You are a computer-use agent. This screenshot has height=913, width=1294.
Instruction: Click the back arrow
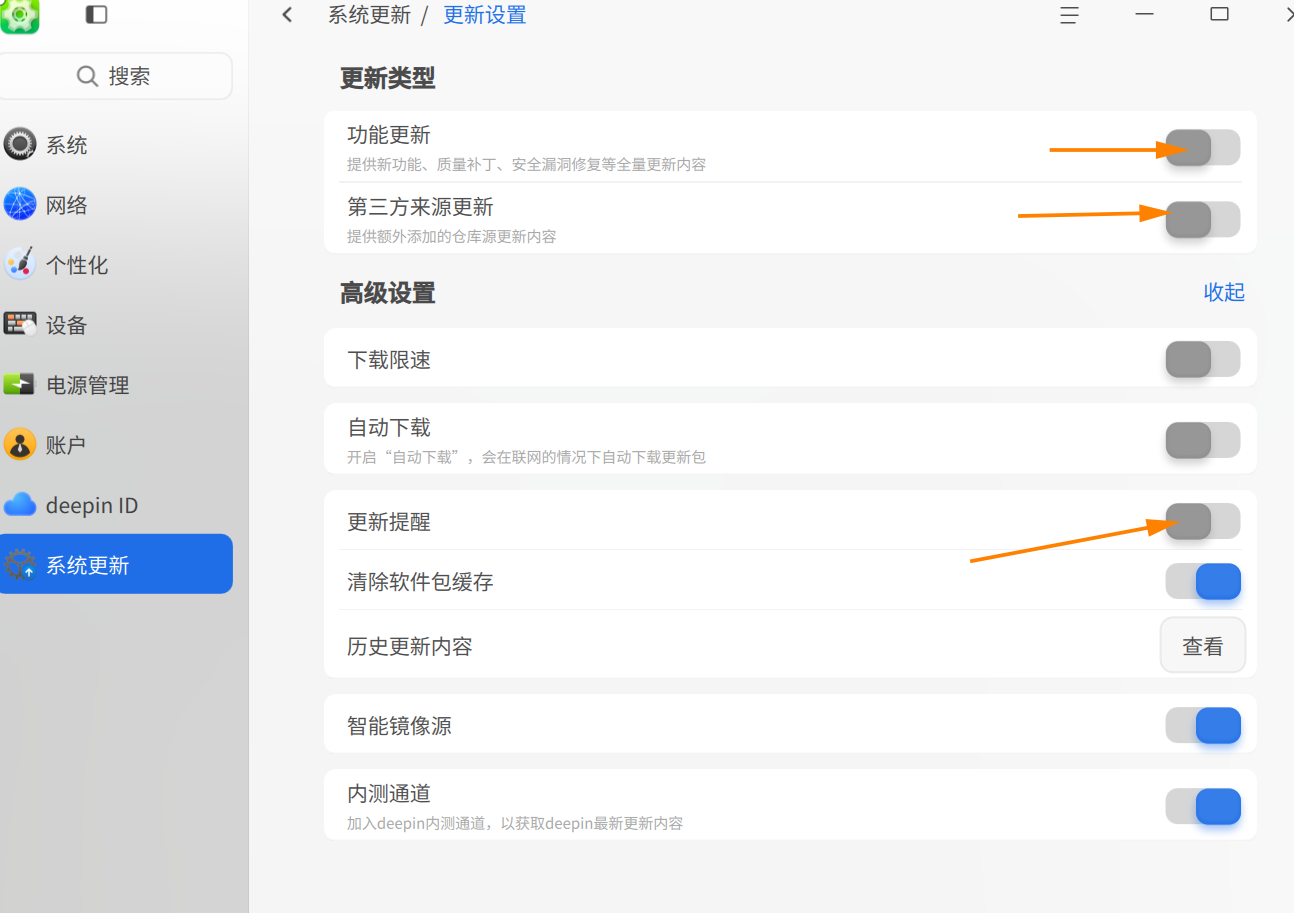pyautogui.click(x=287, y=15)
